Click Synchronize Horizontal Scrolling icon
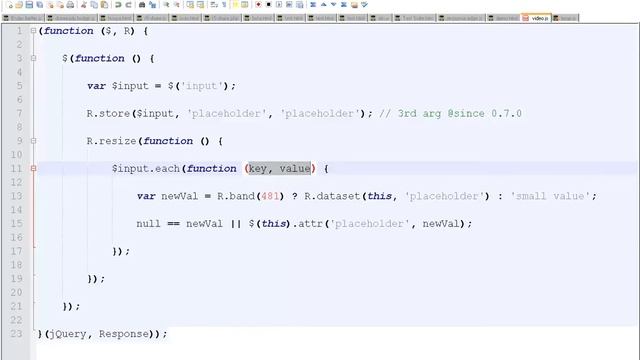This screenshot has height=360, width=640. point(201,5)
